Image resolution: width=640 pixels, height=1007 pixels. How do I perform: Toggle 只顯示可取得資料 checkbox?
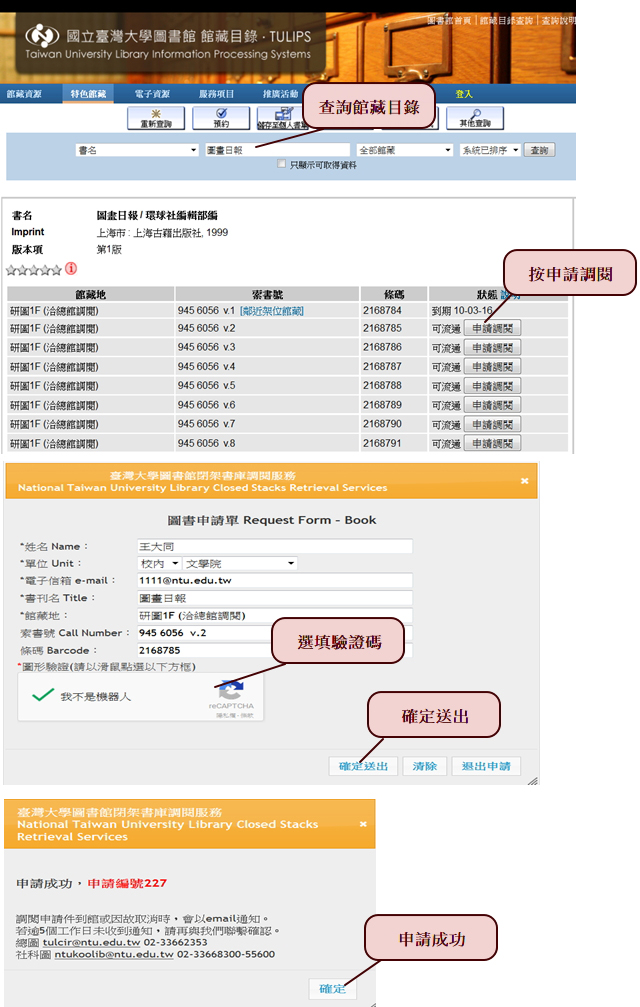[x=281, y=164]
